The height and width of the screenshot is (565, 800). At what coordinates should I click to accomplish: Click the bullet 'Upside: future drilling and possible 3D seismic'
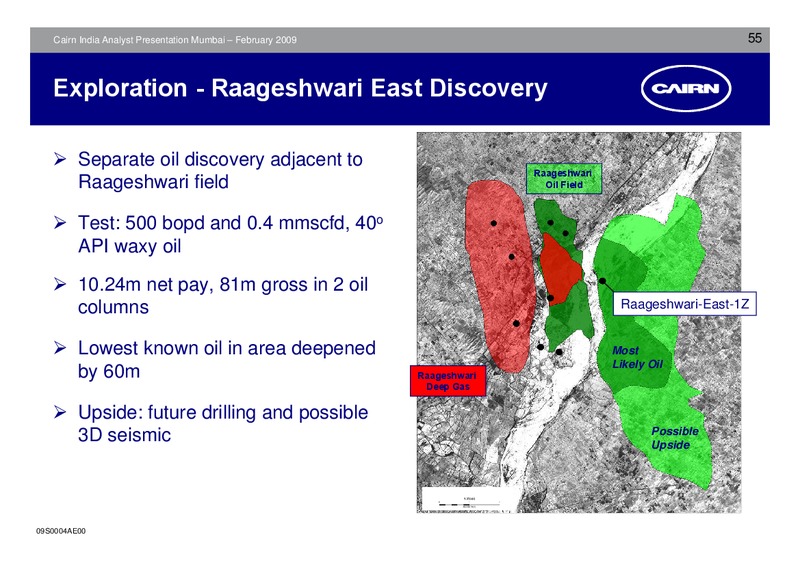point(223,423)
